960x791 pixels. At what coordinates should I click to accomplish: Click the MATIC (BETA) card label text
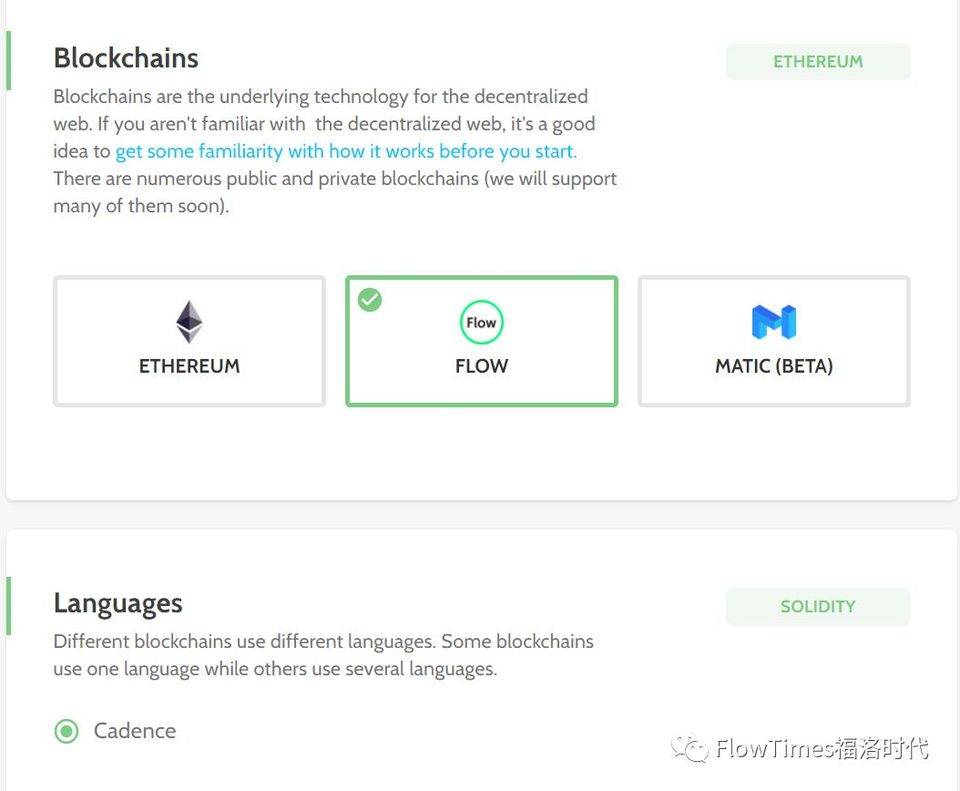772,366
